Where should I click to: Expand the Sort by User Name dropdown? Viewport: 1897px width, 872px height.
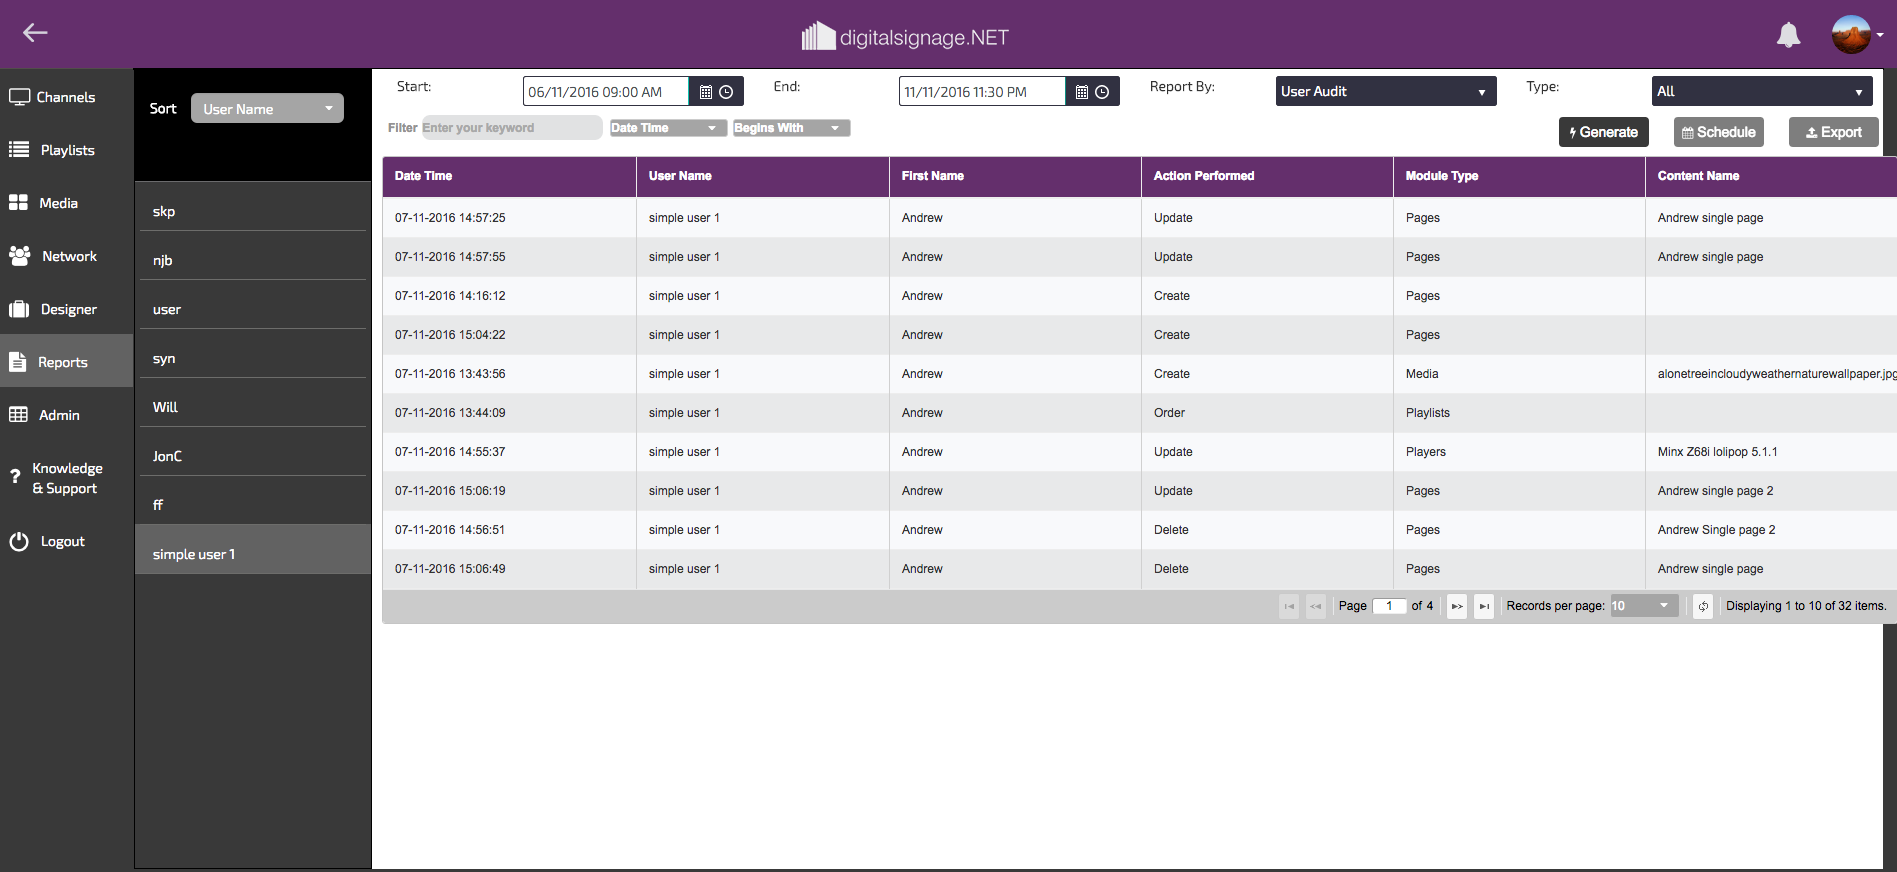pos(267,109)
